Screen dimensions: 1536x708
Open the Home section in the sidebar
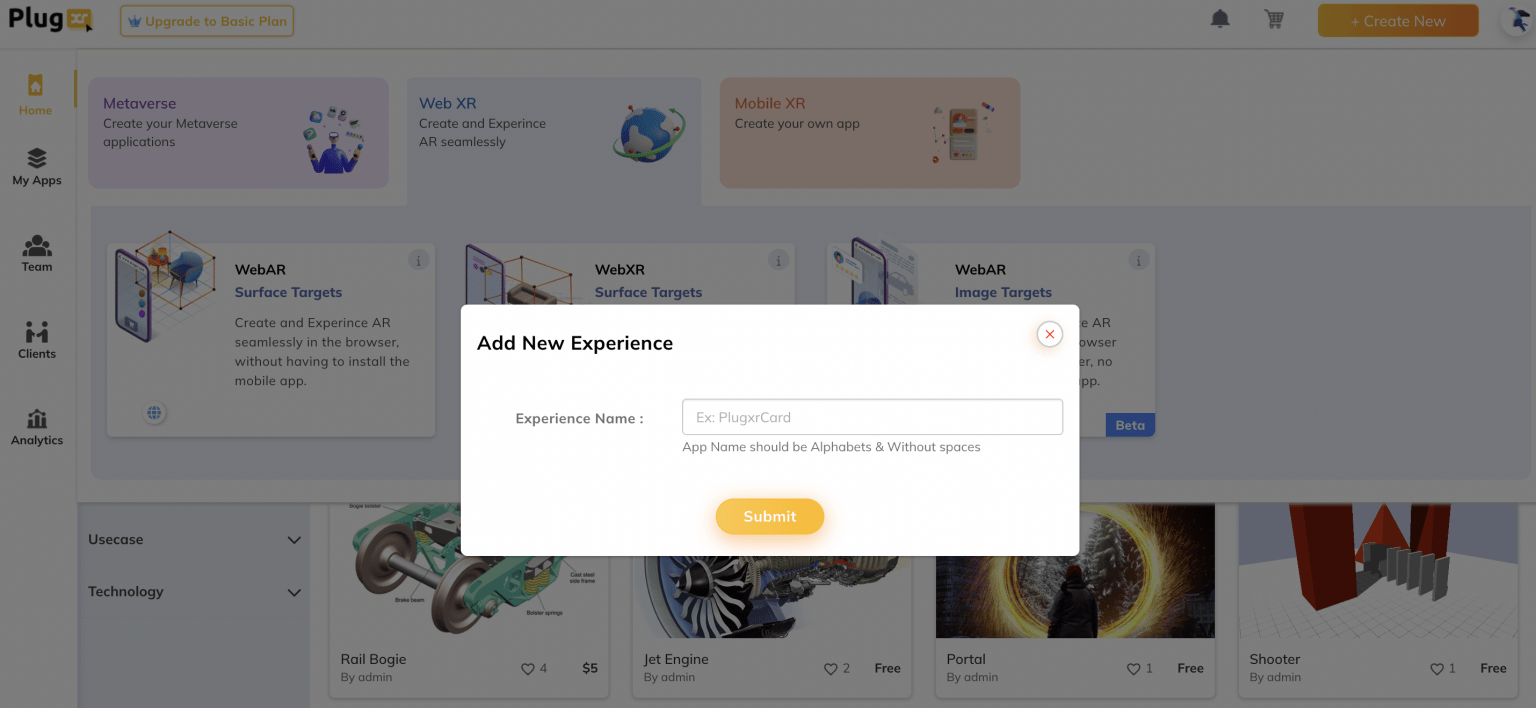pyautogui.click(x=35, y=95)
